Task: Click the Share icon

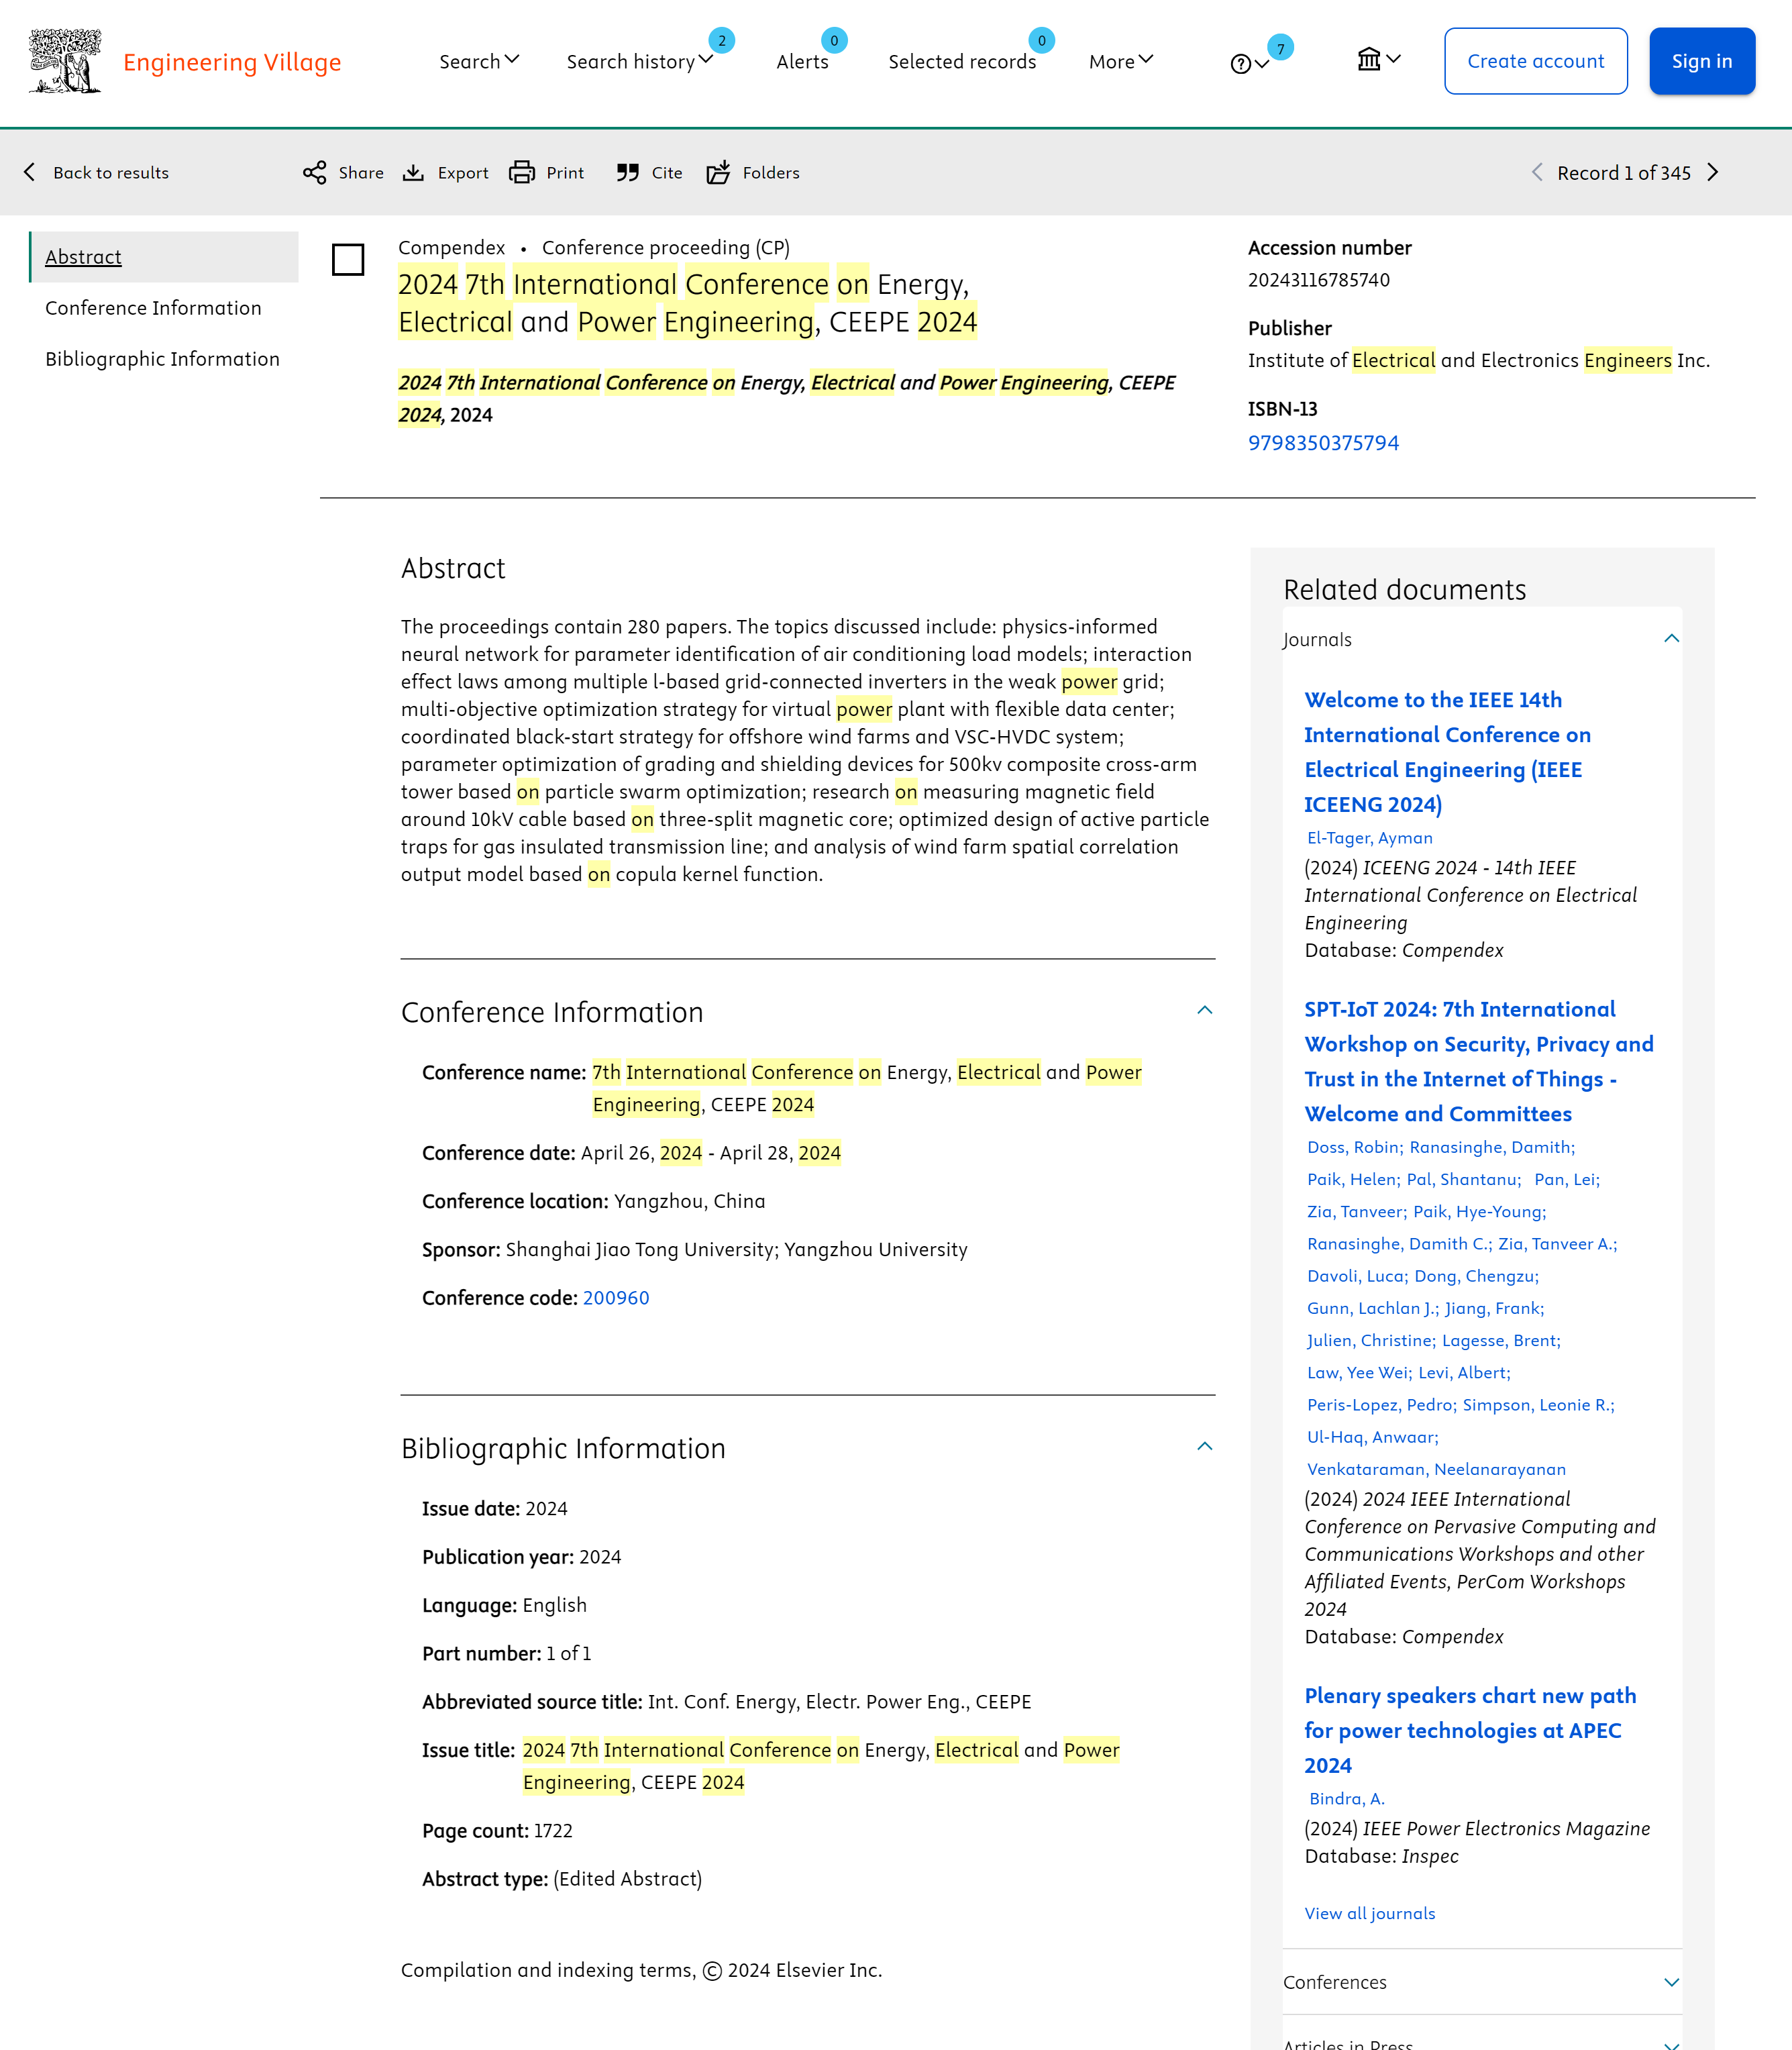Action: pyautogui.click(x=314, y=172)
